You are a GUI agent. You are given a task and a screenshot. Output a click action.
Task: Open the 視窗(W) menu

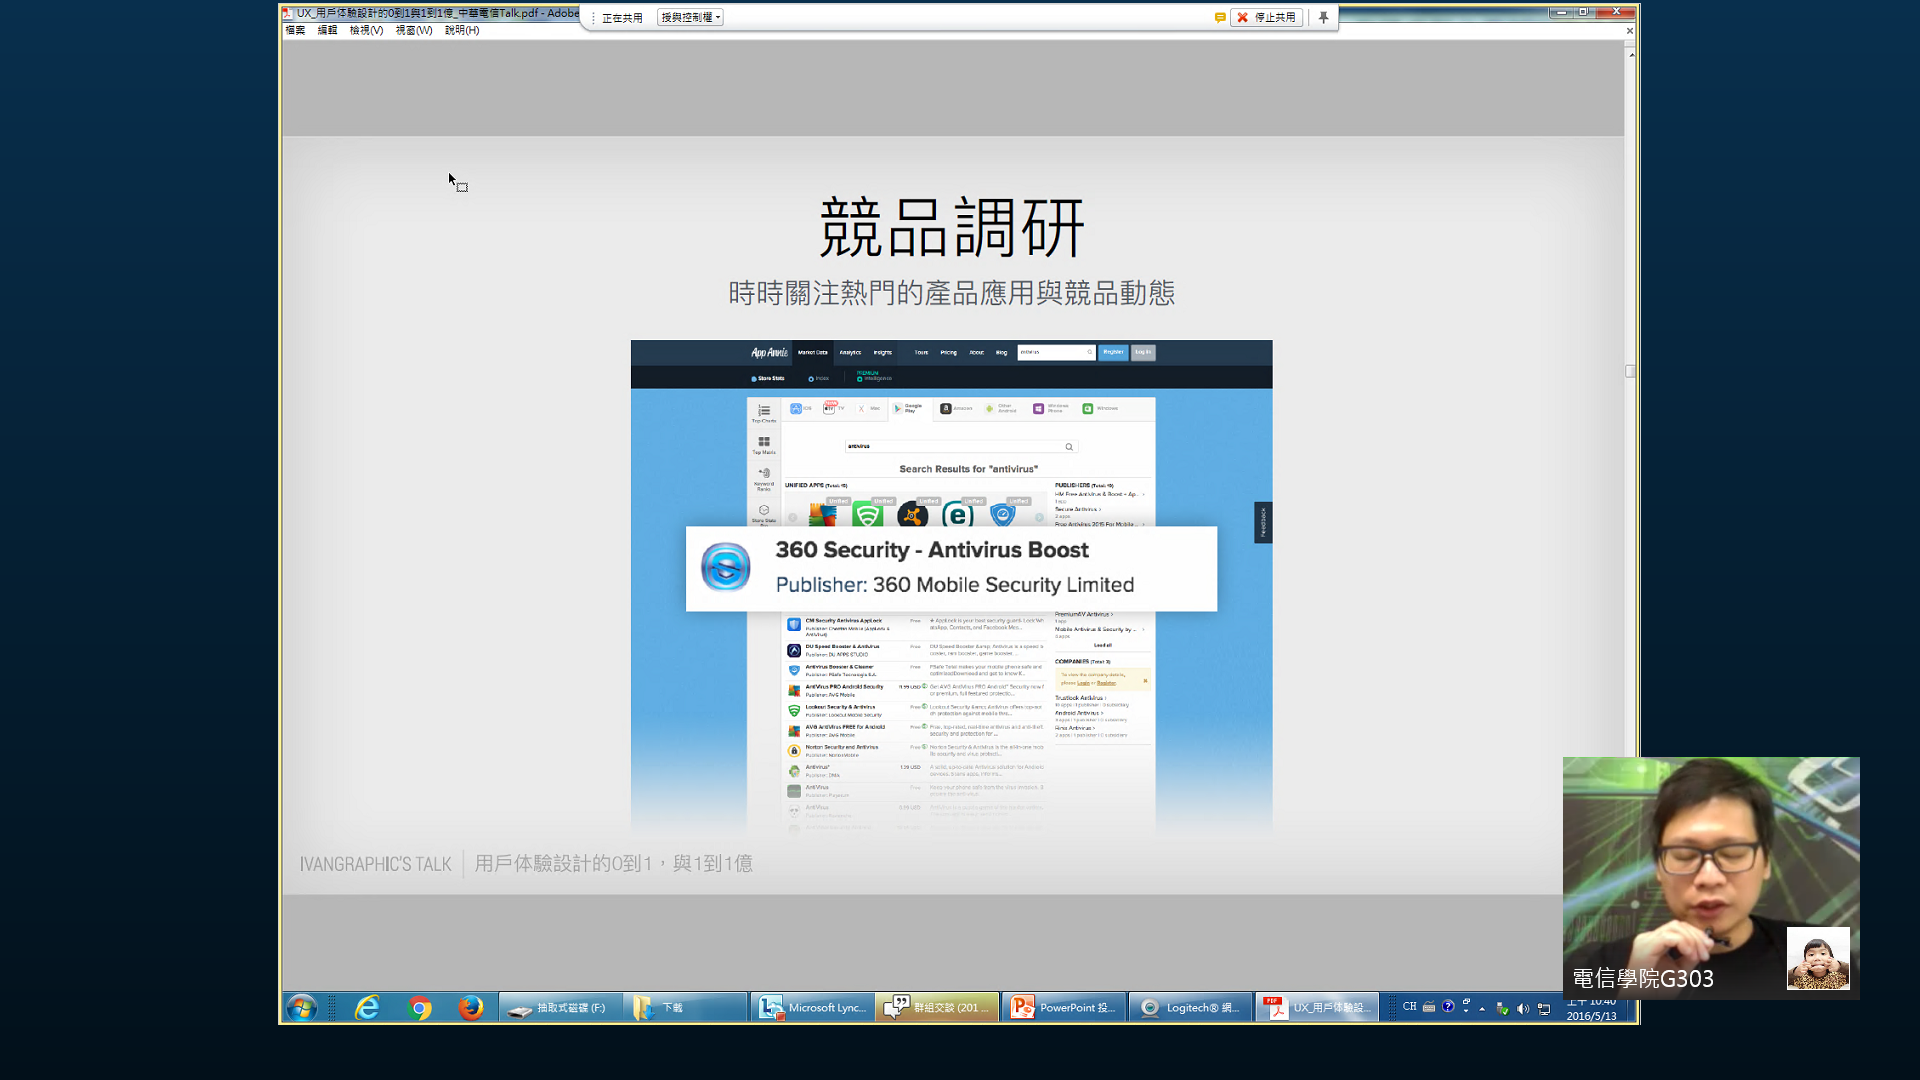(x=413, y=30)
